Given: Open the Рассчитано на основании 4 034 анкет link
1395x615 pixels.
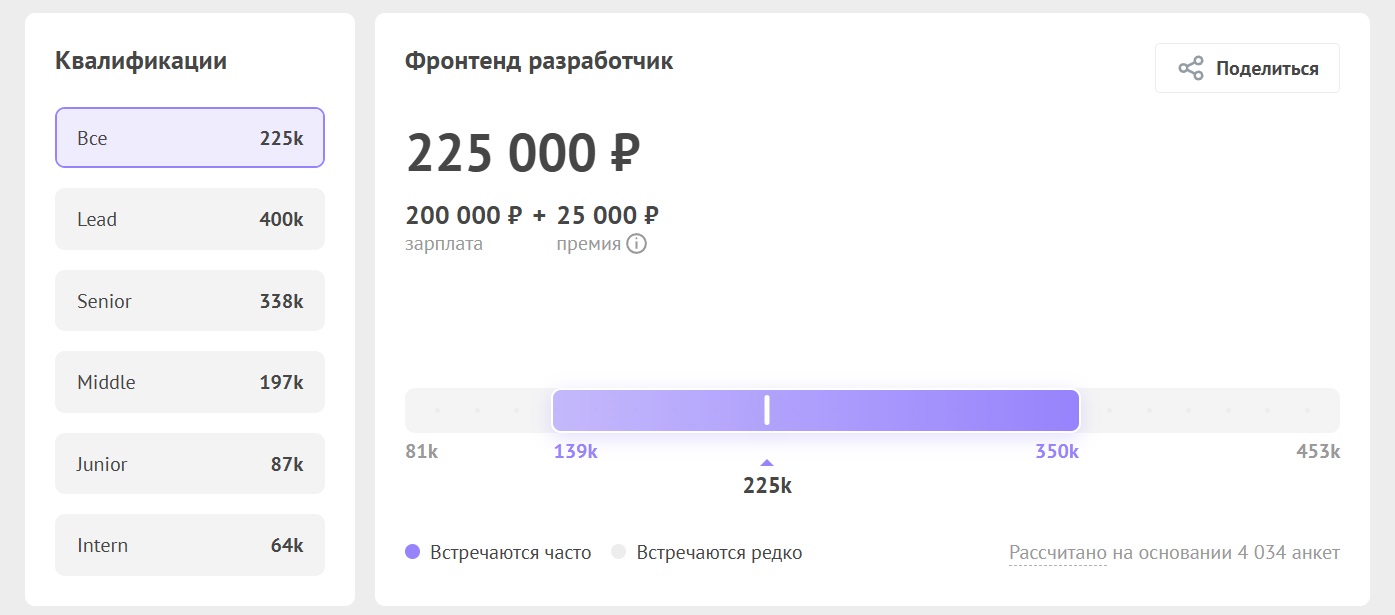Looking at the screenshot, I should (1175, 552).
